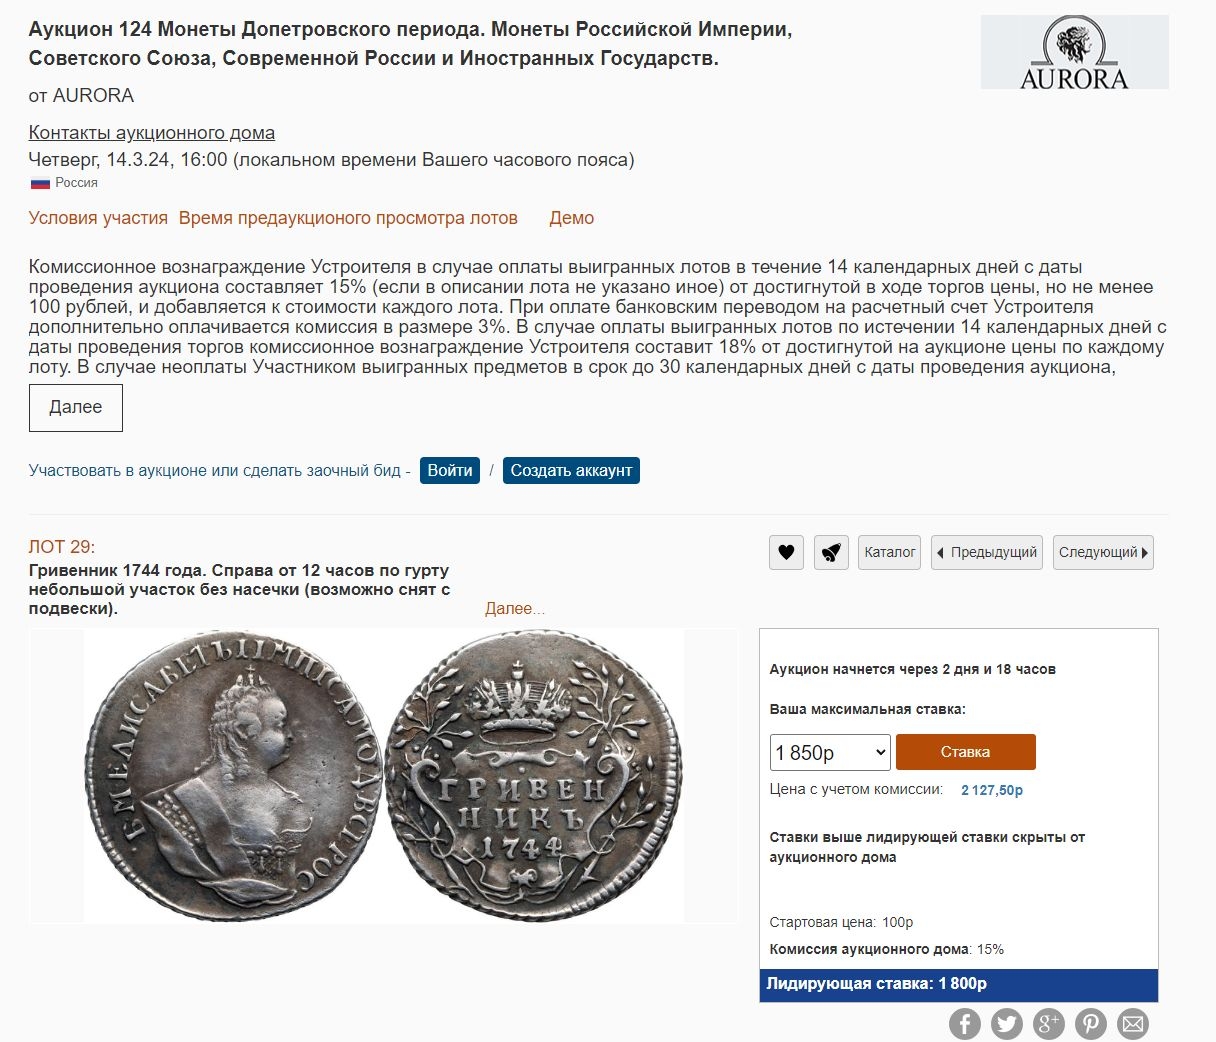This screenshot has width=1216, height=1042.
Task: Go to the "Следующий" lot
Action: [1103, 552]
